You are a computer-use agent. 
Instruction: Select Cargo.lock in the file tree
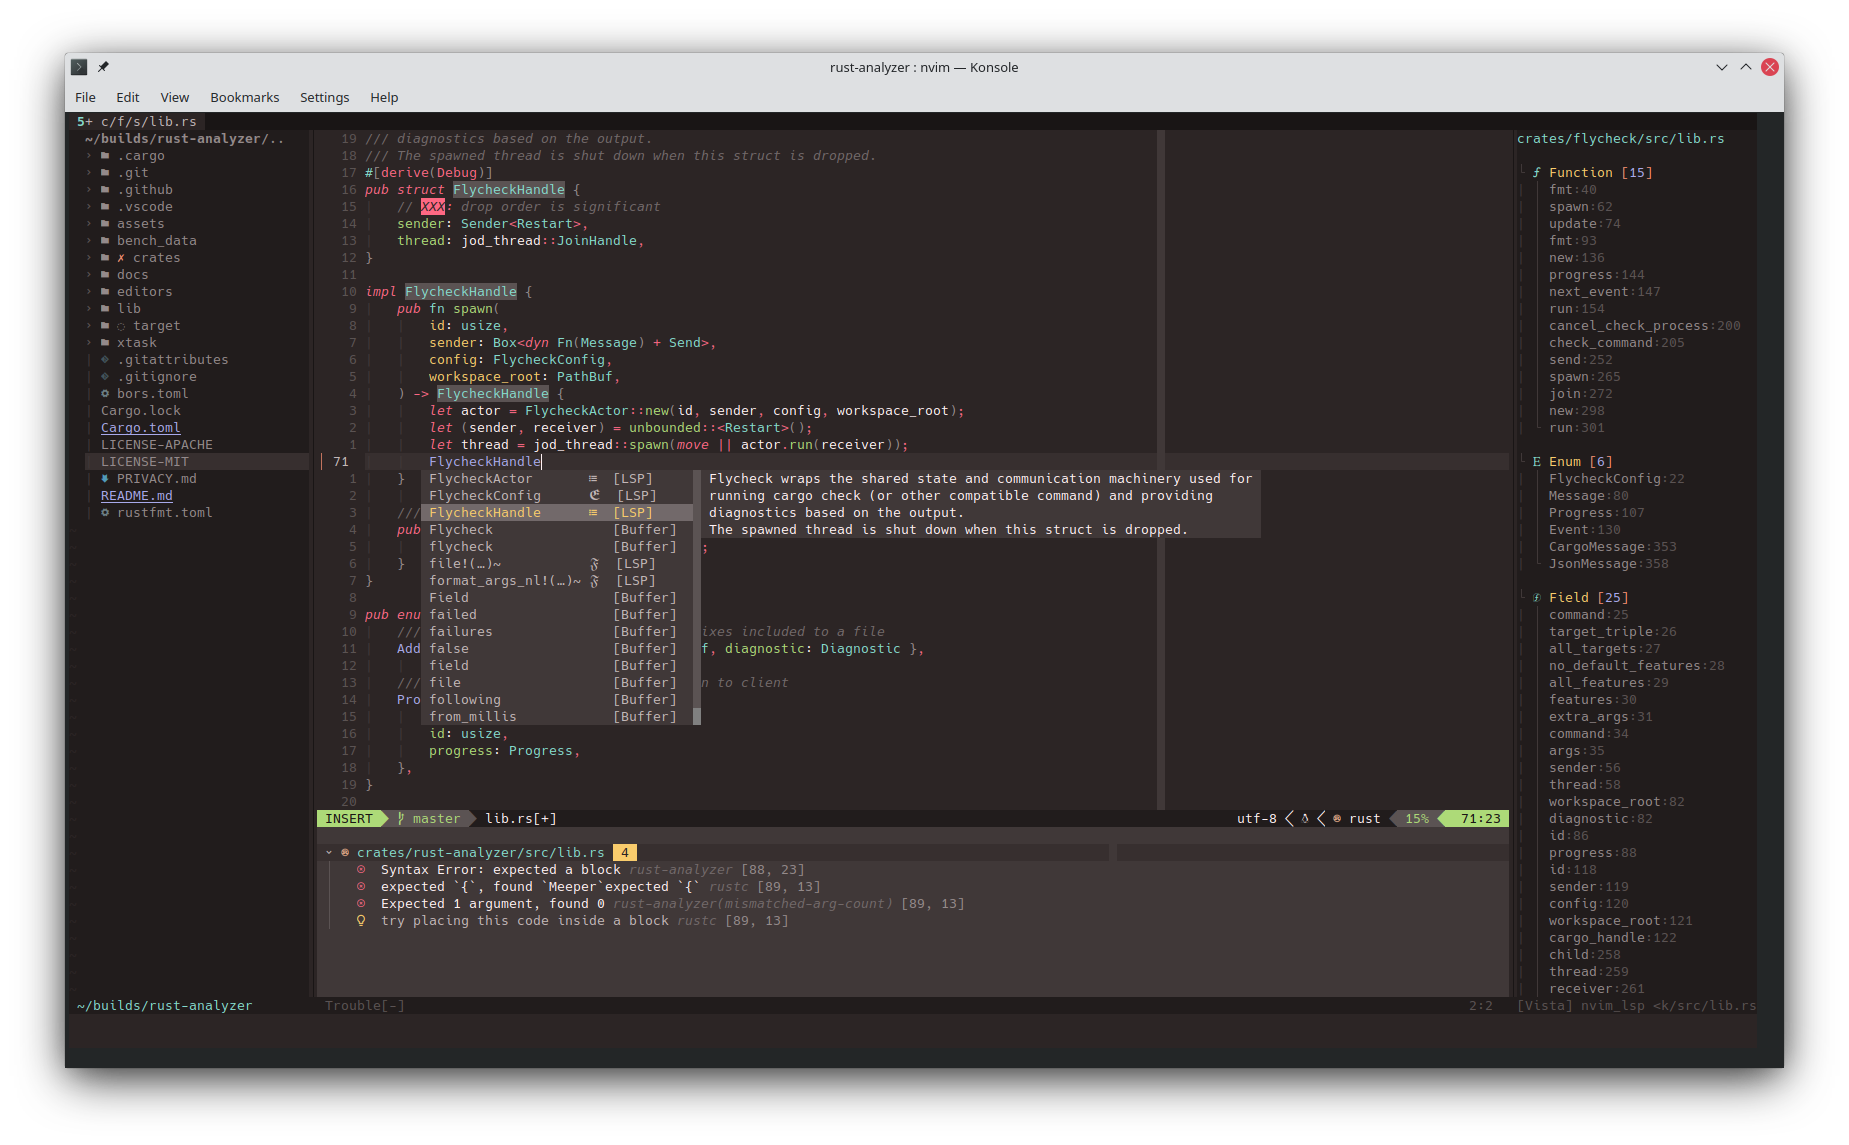click(141, 411)
